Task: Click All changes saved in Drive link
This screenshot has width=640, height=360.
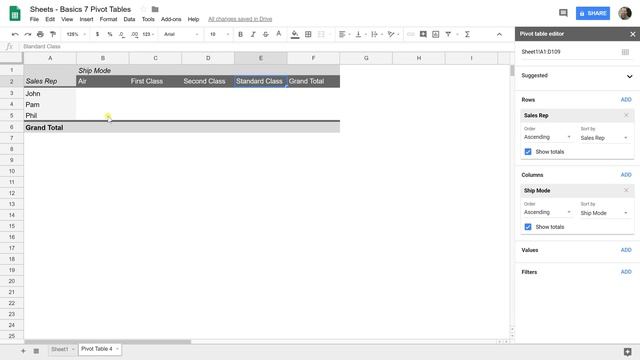Action: pyautogui.click(x=240, y=19)
